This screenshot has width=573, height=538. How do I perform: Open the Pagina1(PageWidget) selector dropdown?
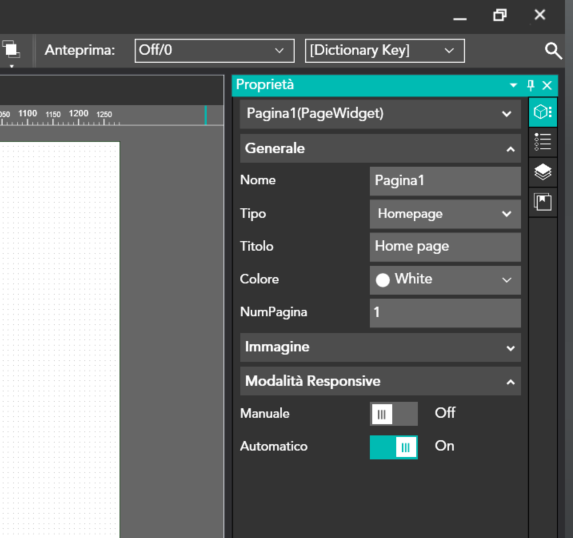(380, 114)
